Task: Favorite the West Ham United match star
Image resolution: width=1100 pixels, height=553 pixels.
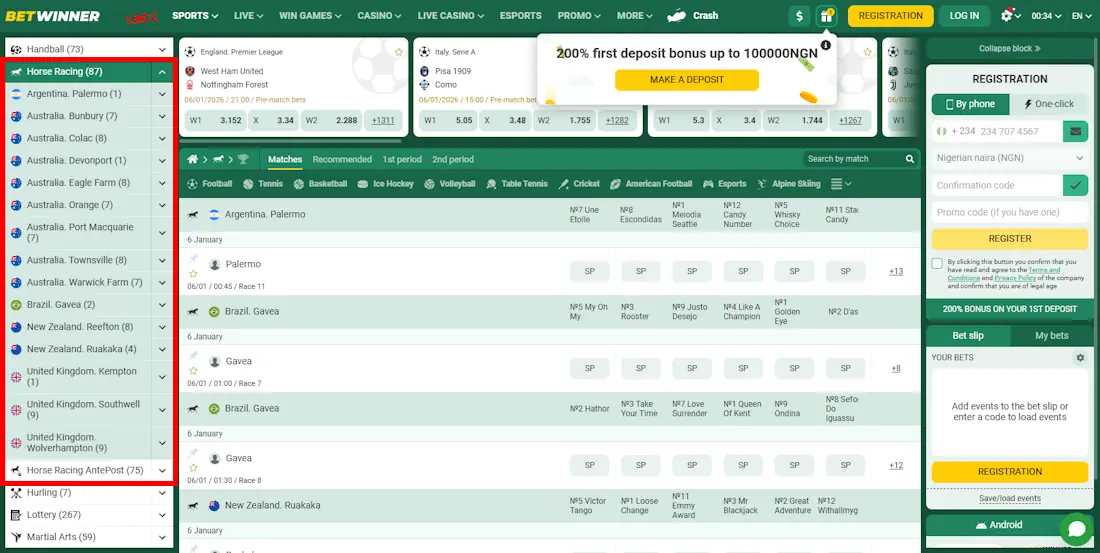Action: pyautogui.click(x=398, y=52)
